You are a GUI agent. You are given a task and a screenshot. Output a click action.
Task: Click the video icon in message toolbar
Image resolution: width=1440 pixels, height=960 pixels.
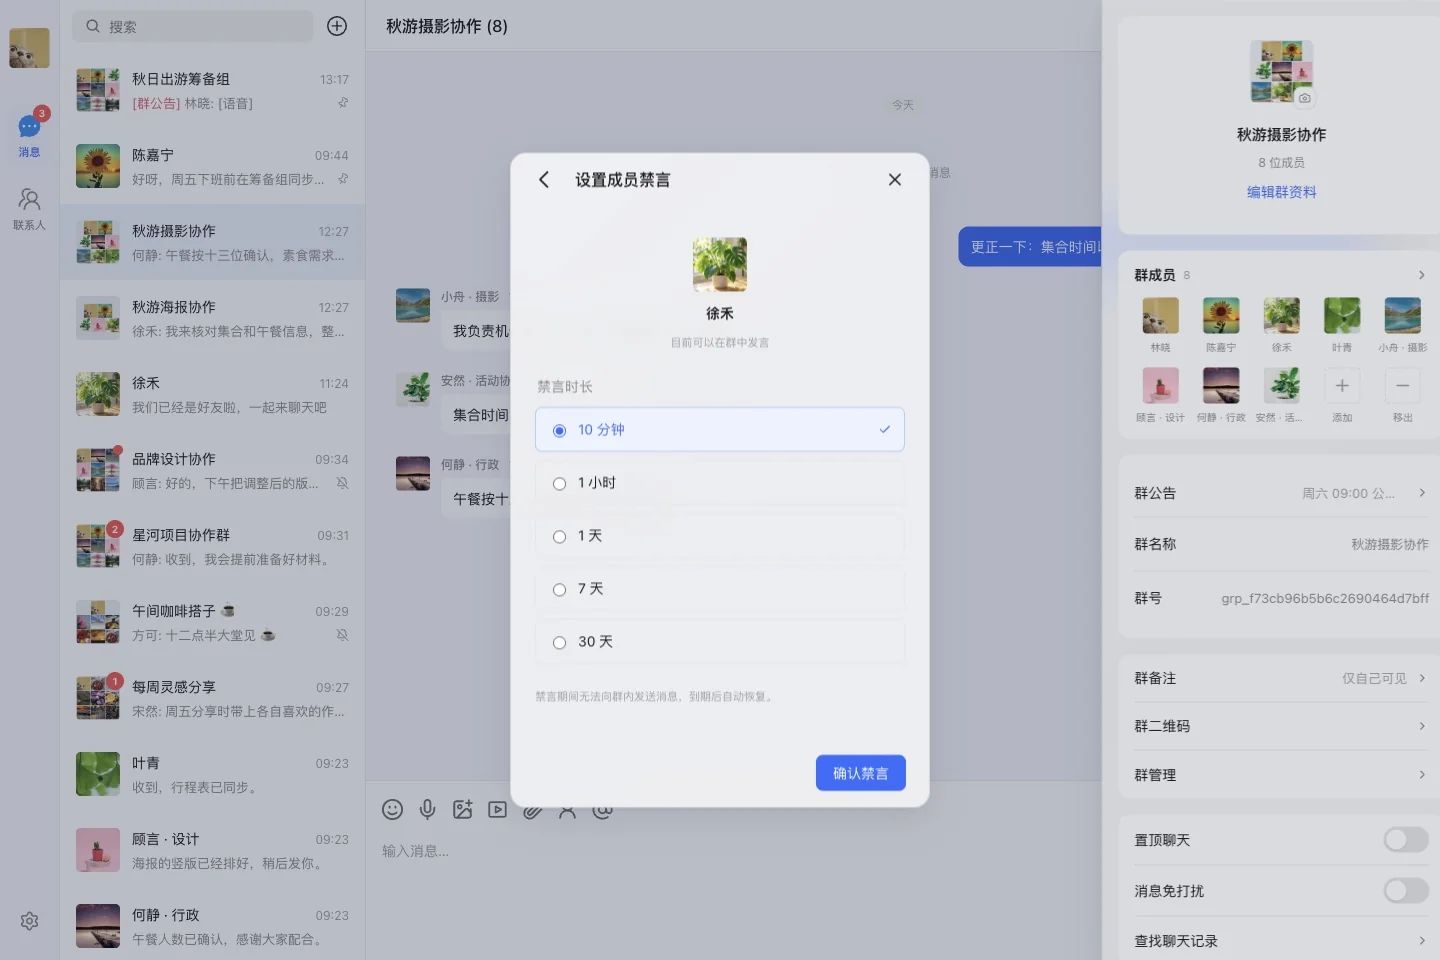click(497, 809)
